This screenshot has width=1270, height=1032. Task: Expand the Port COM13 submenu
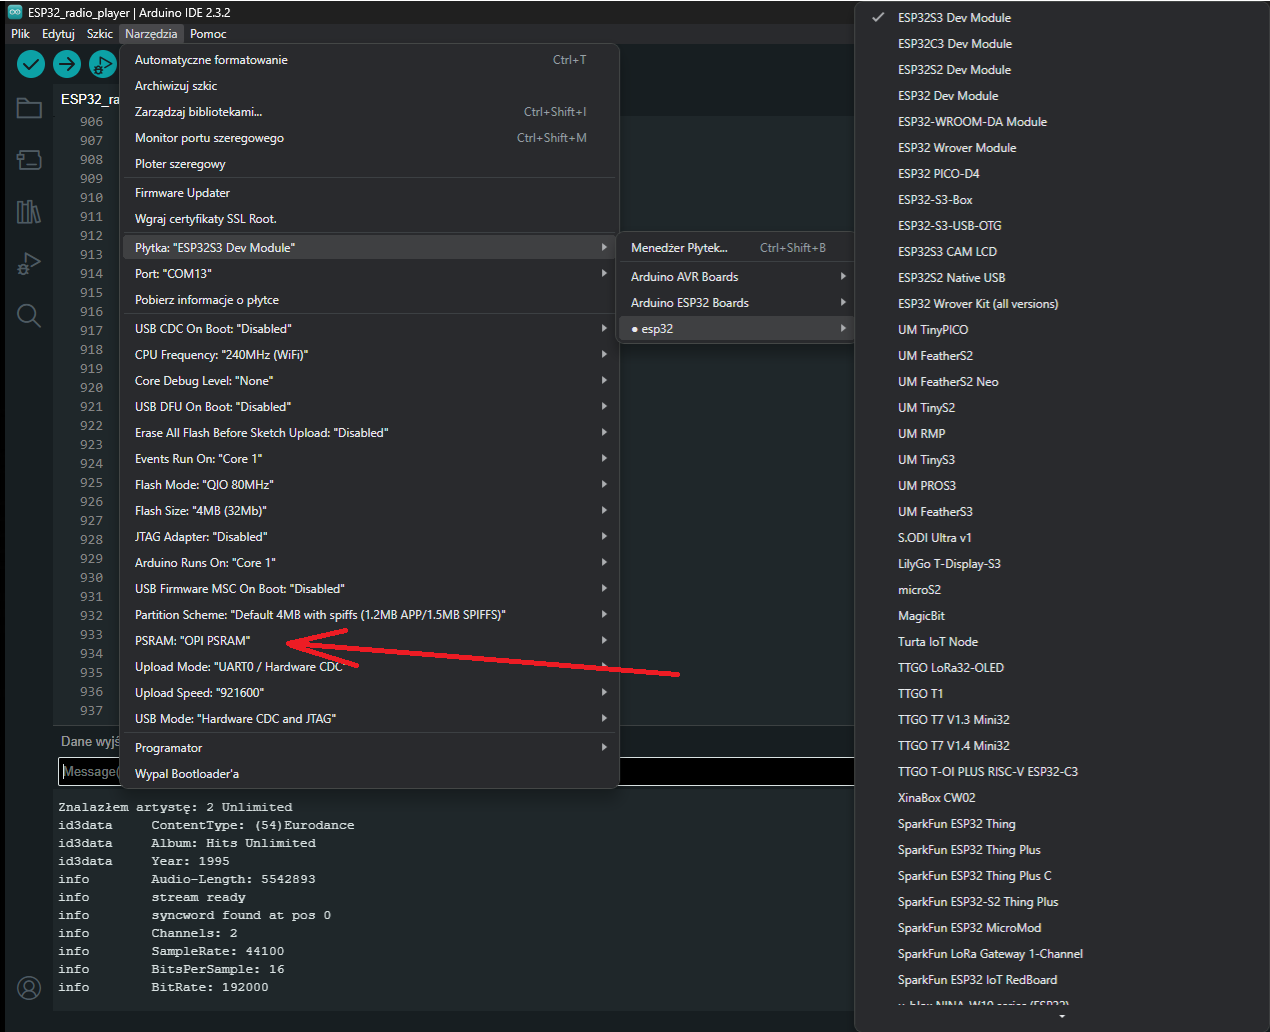point(369,274)
